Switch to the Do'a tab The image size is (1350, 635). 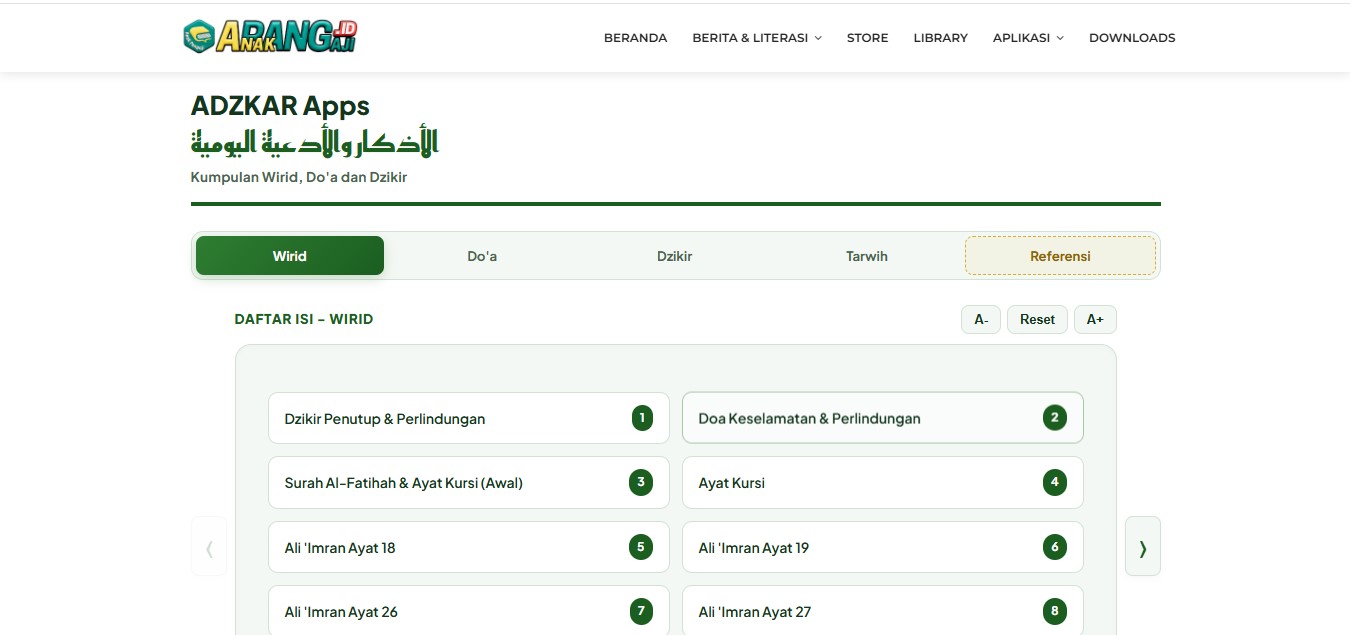coord(482,256)
